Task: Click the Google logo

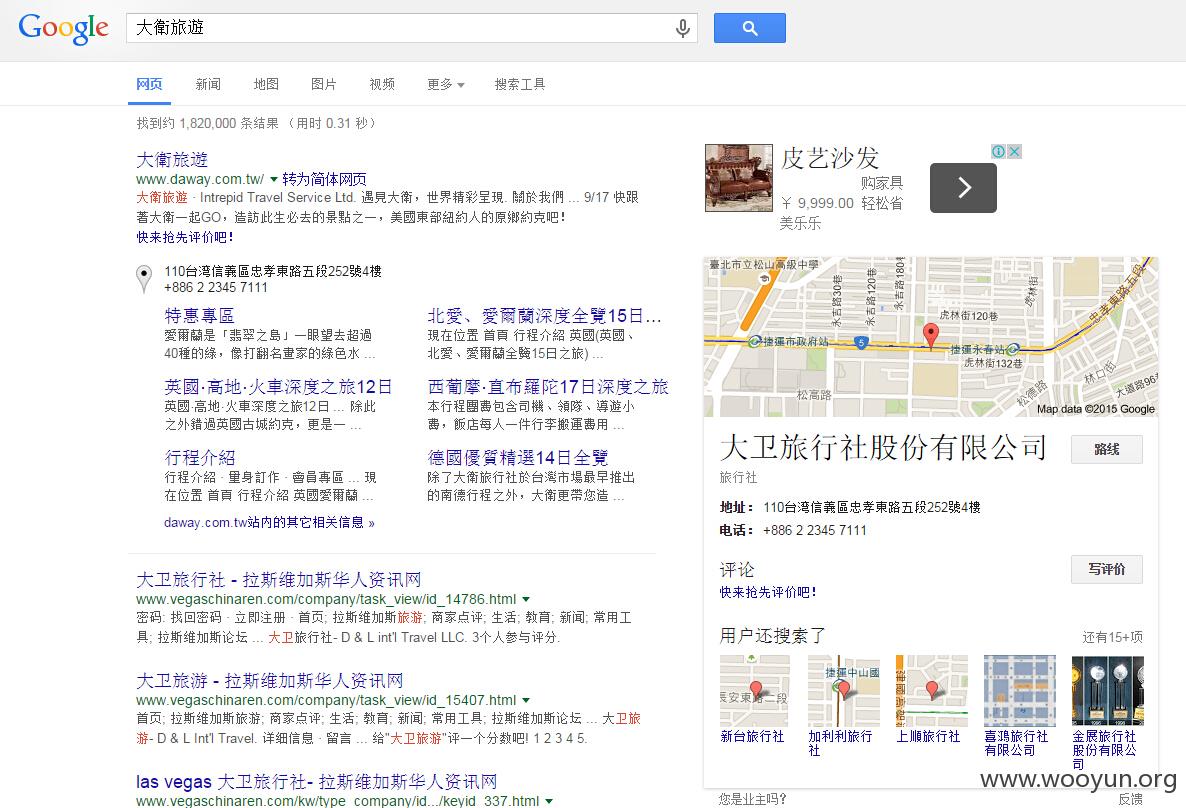Action: tap(64, 29)
